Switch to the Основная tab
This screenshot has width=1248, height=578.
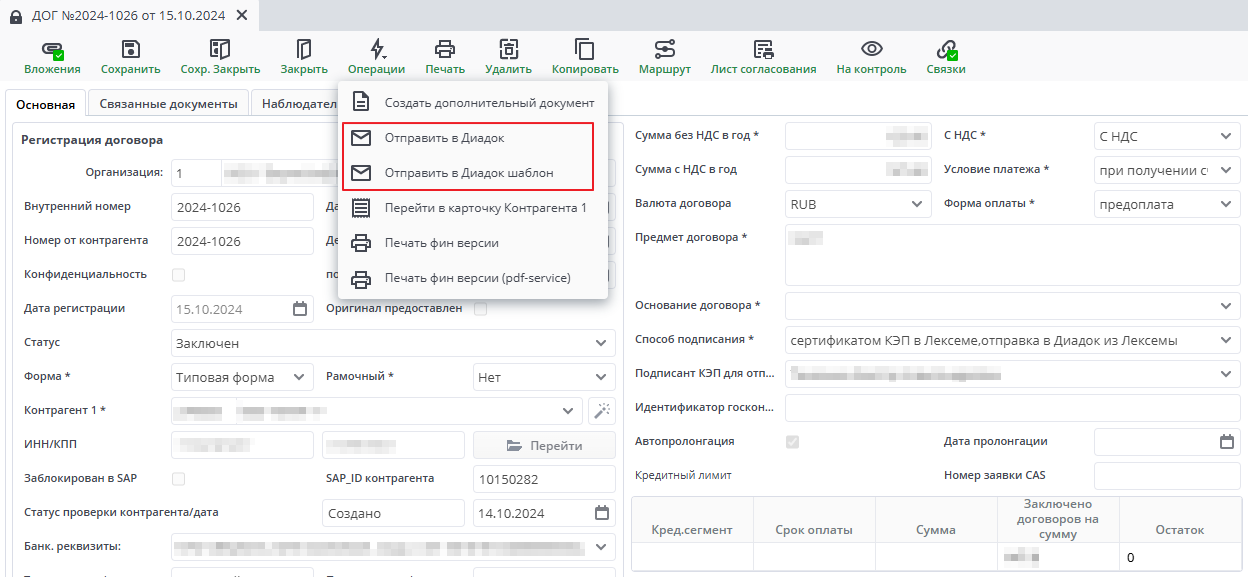click(45, 104)
